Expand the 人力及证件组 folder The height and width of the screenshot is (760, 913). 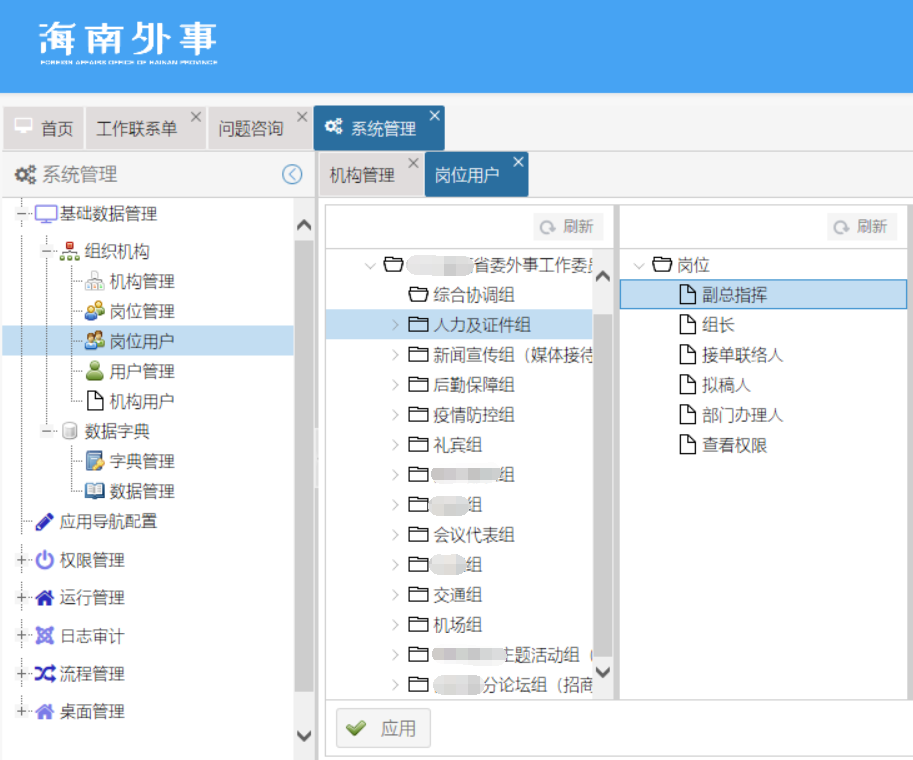point(394,325)
